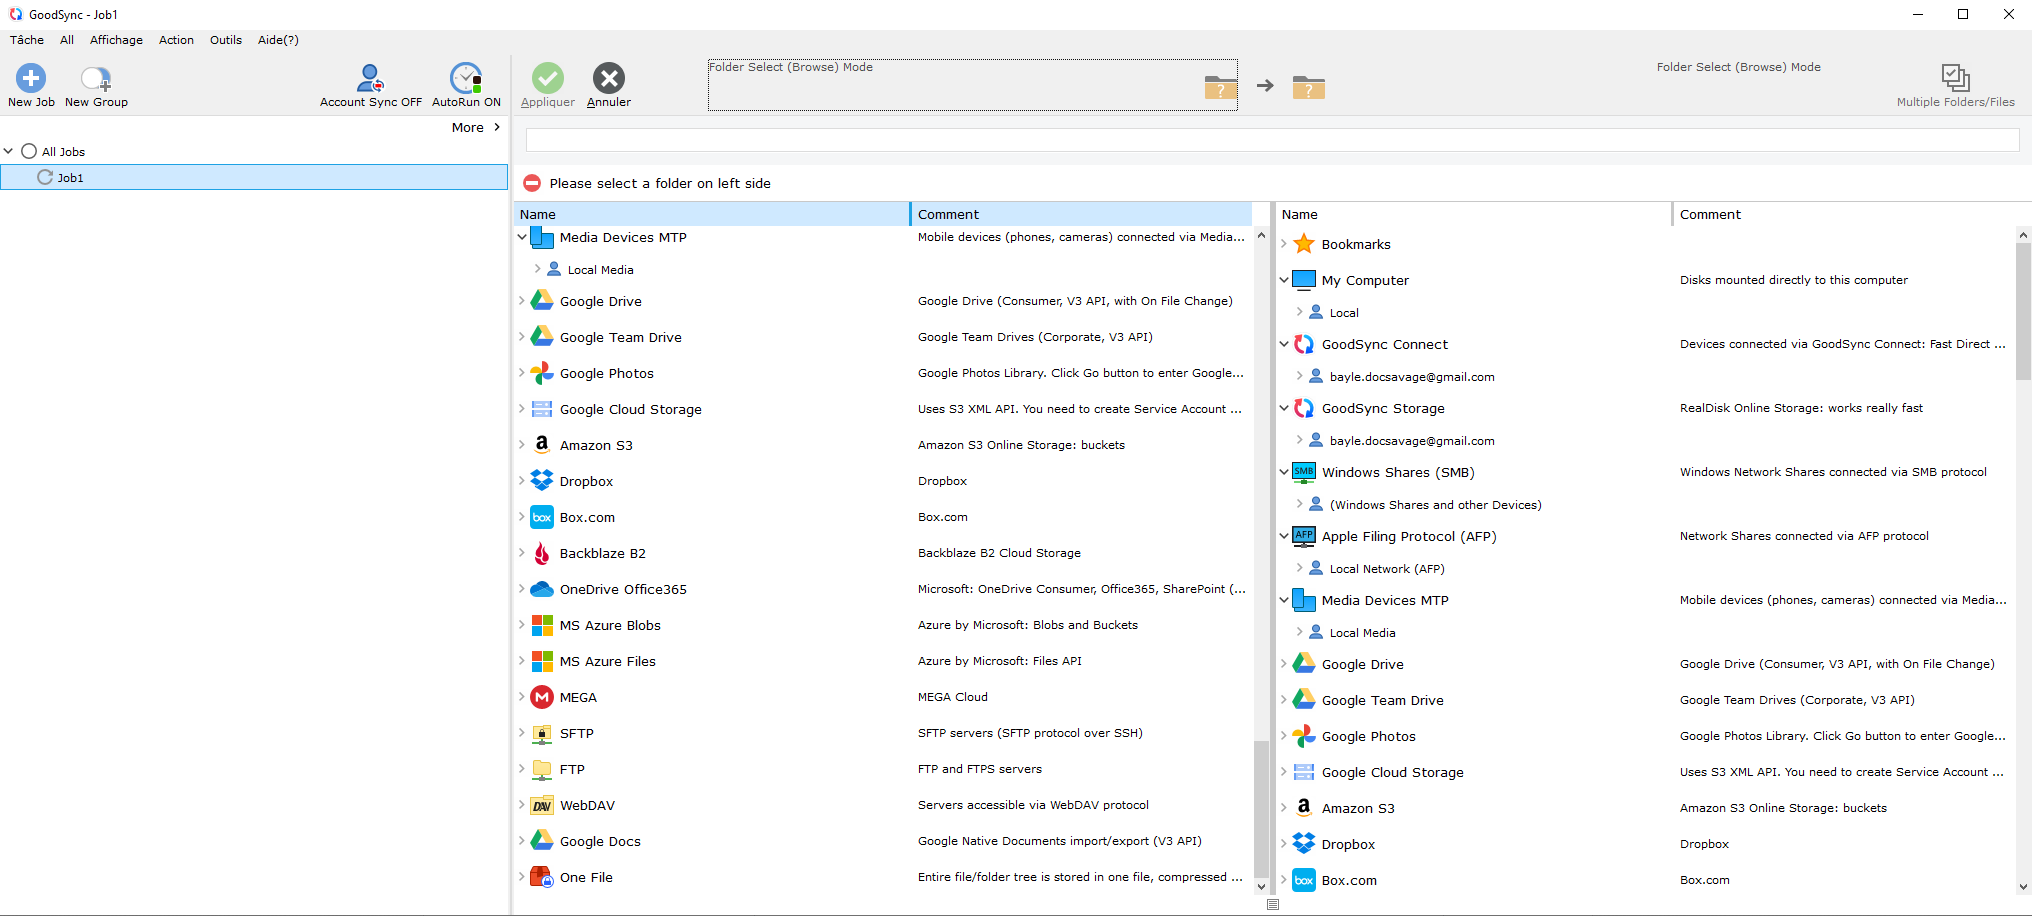Click the New Group icon
This screenshot has height=916, width=2032.
(95, 85)
